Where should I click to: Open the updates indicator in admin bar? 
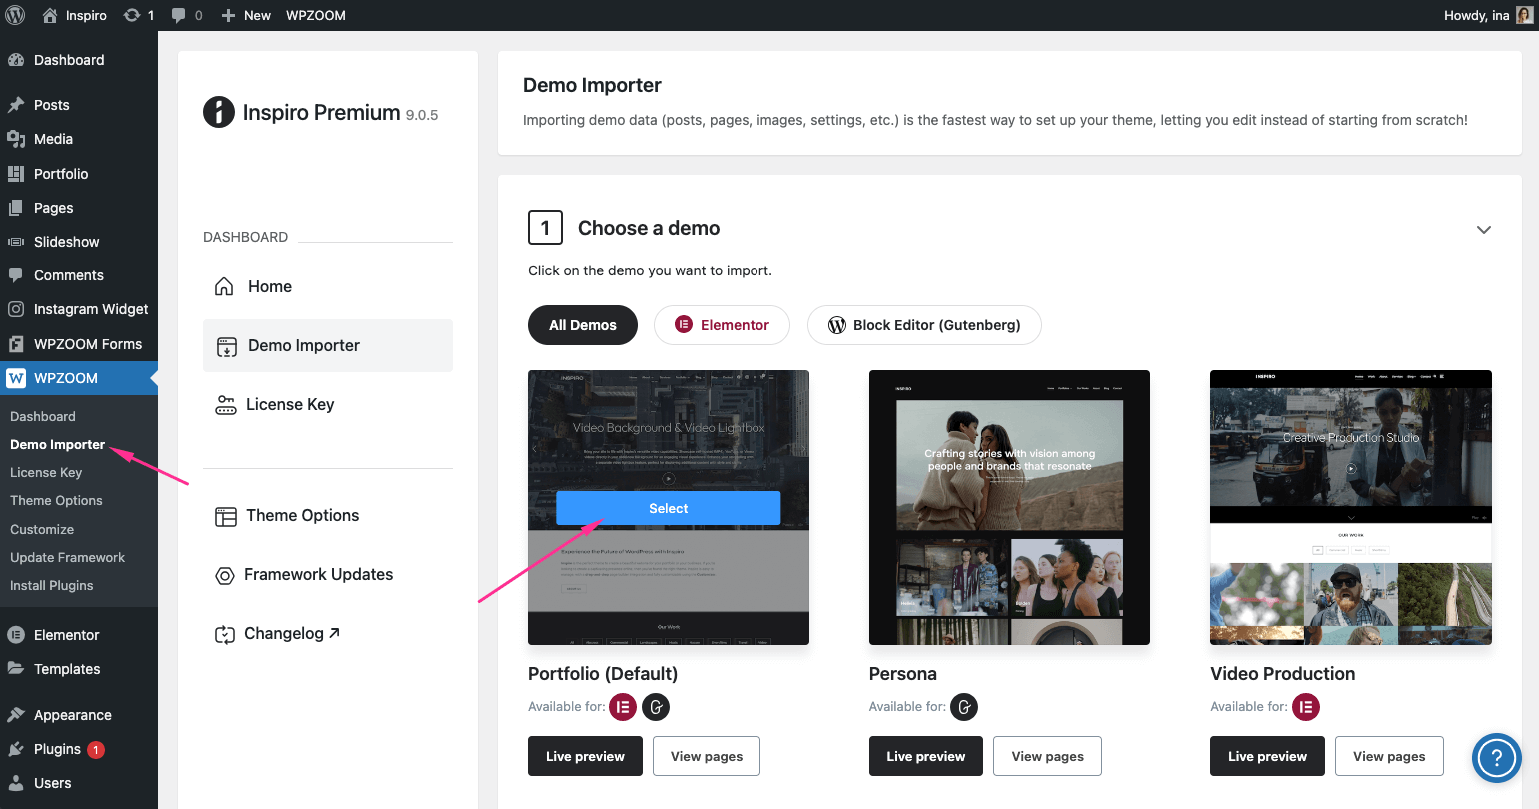point(138,15)
